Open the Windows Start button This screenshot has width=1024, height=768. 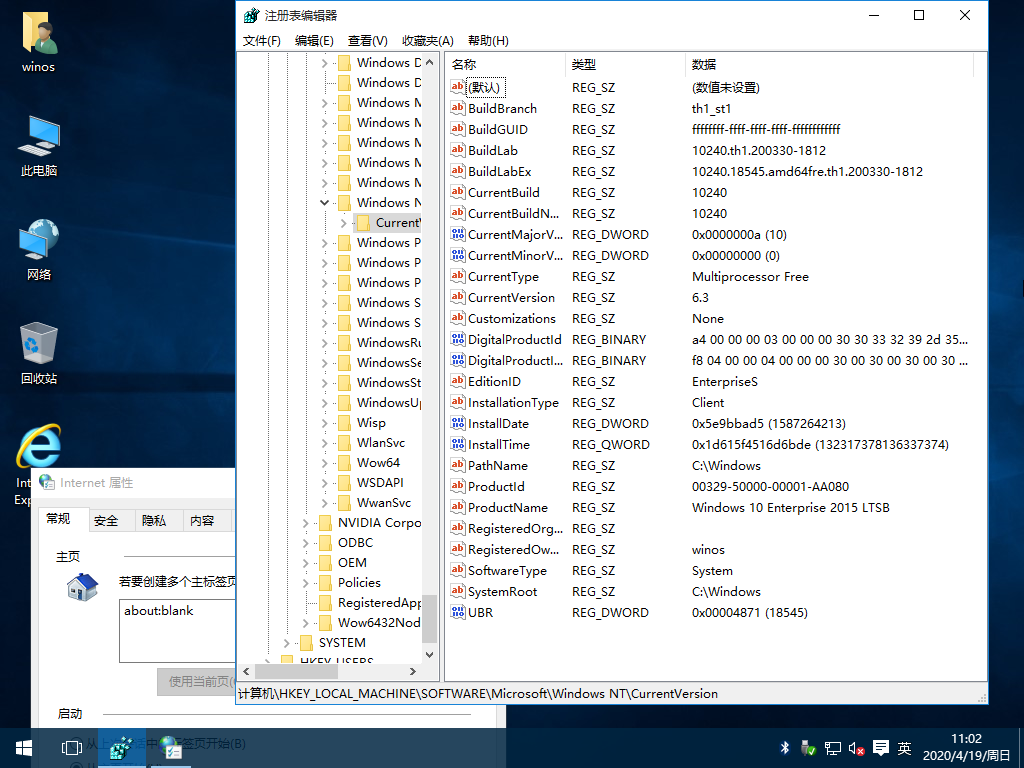[24, 748]
